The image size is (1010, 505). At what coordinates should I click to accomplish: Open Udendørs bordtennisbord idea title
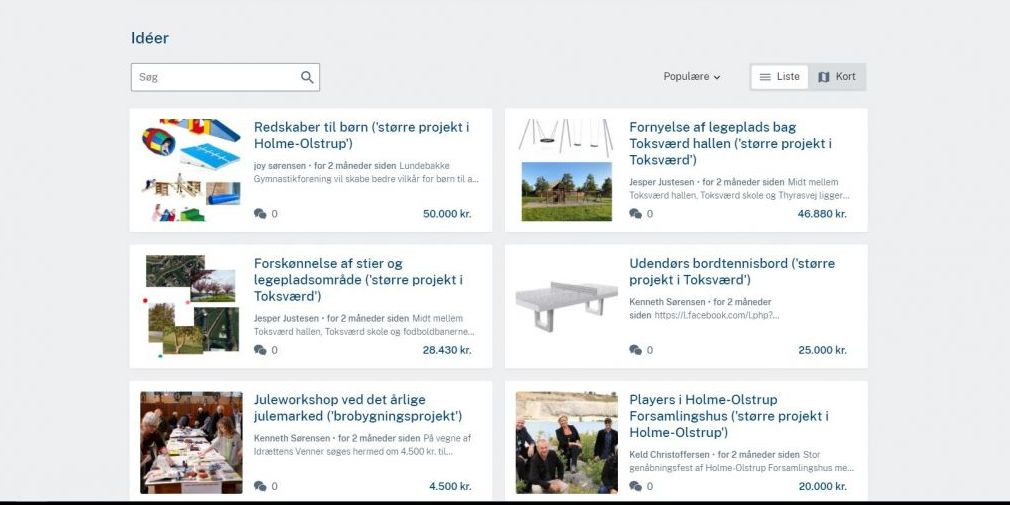point(732,272)
